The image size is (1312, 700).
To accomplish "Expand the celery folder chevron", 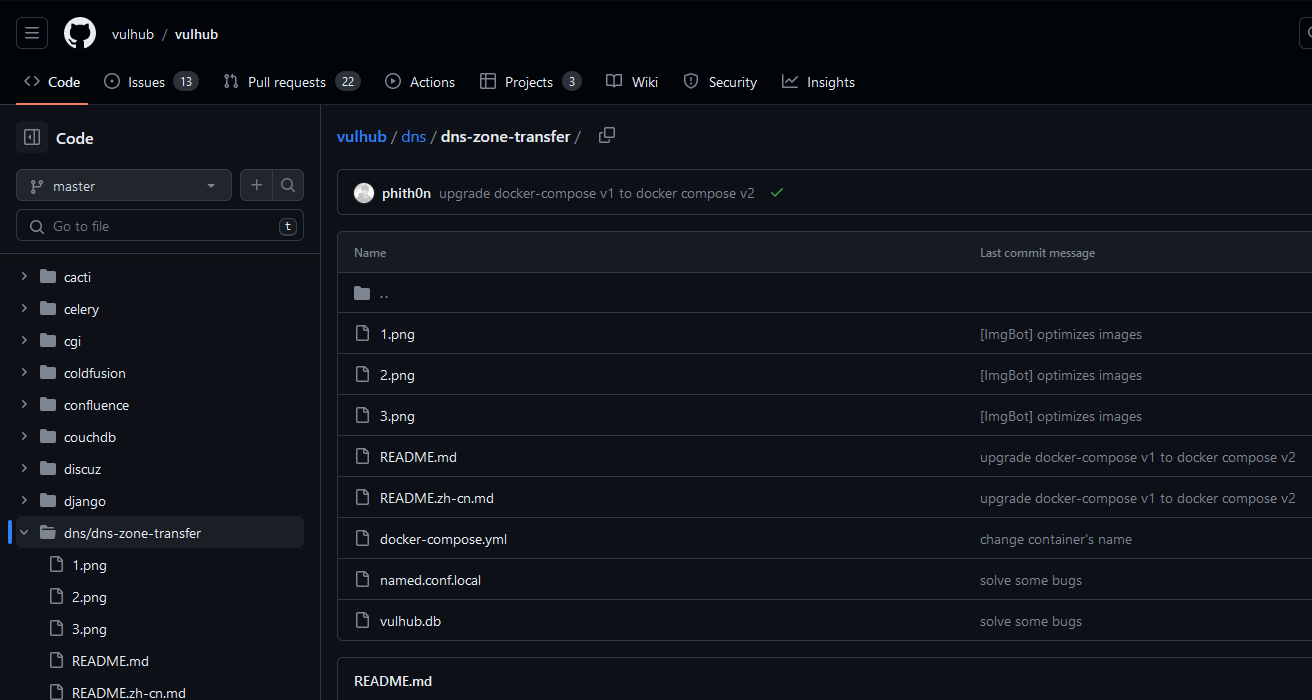I will point(24,308).
